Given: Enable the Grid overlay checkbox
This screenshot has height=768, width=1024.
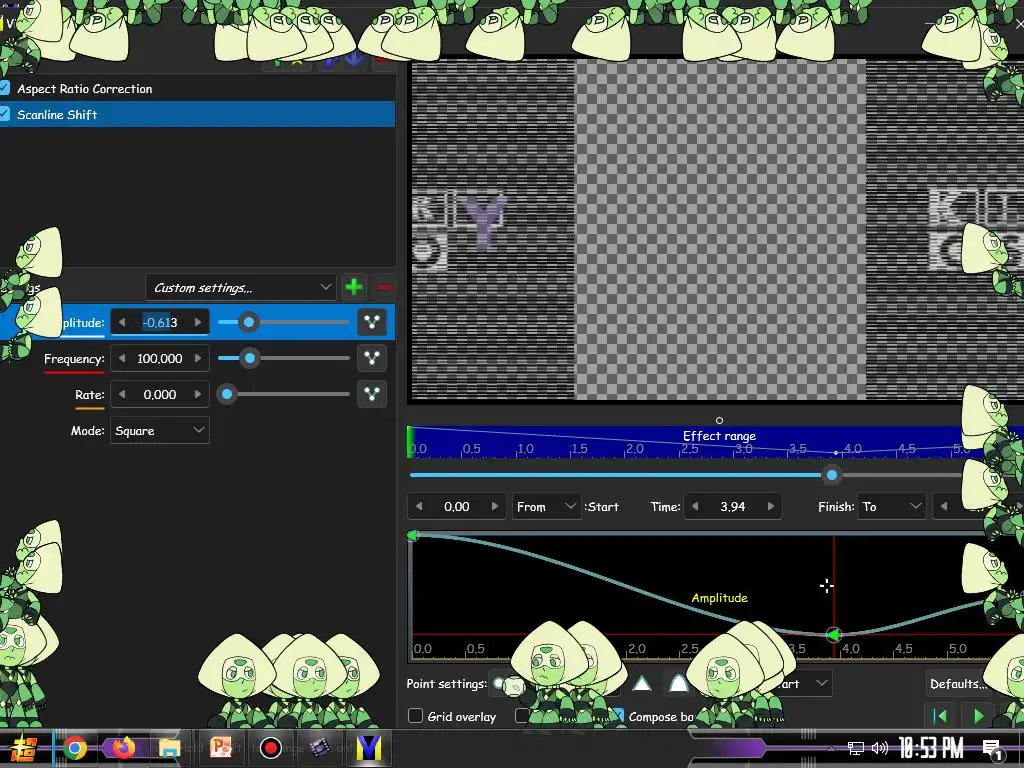Looking at the screenshot, I should point(415,716).
